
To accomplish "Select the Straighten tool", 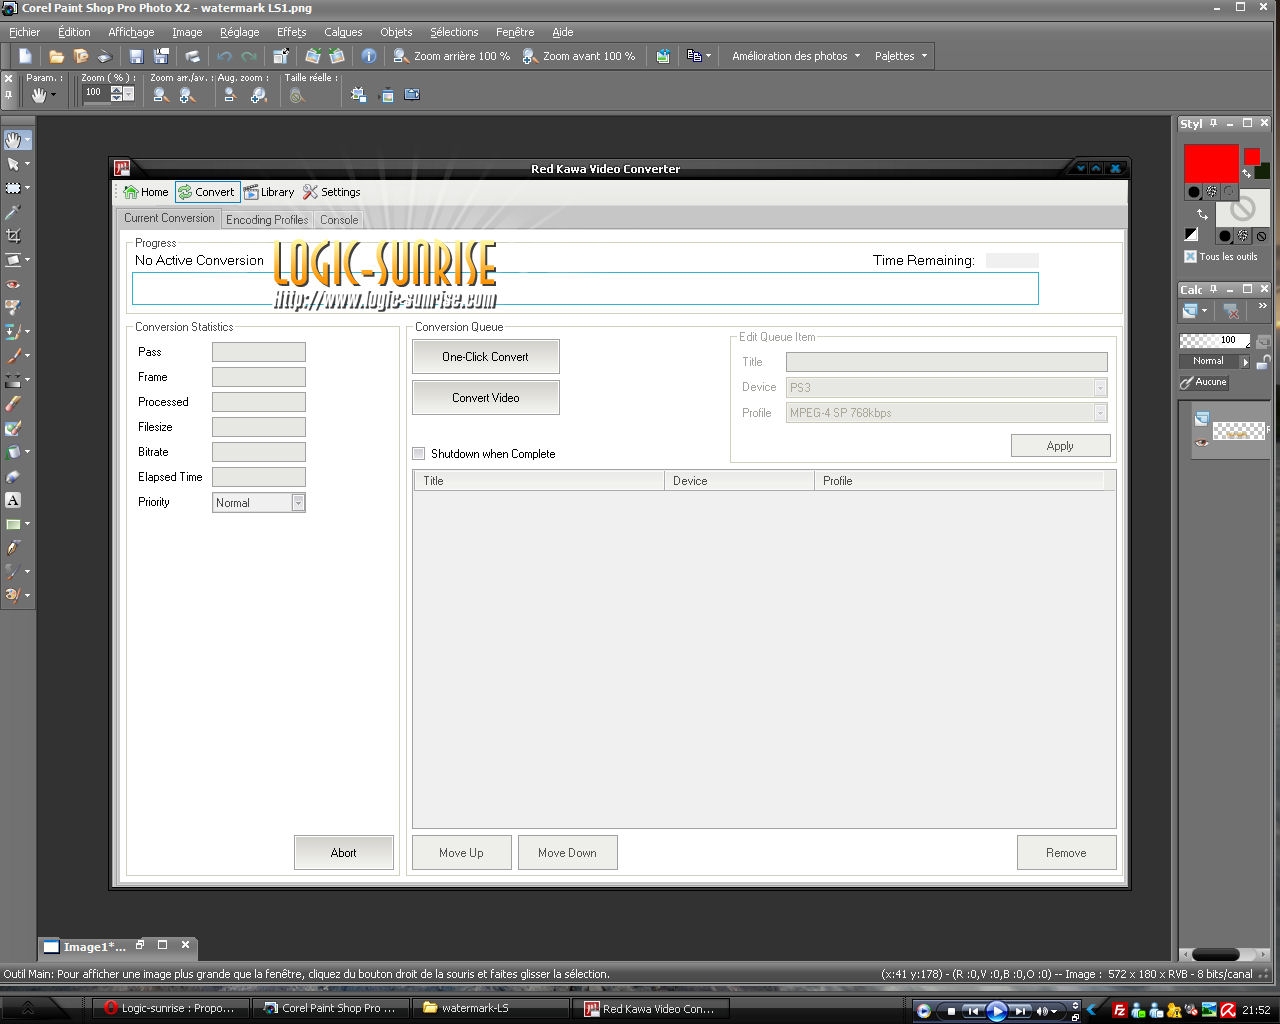I will (13, 260).
